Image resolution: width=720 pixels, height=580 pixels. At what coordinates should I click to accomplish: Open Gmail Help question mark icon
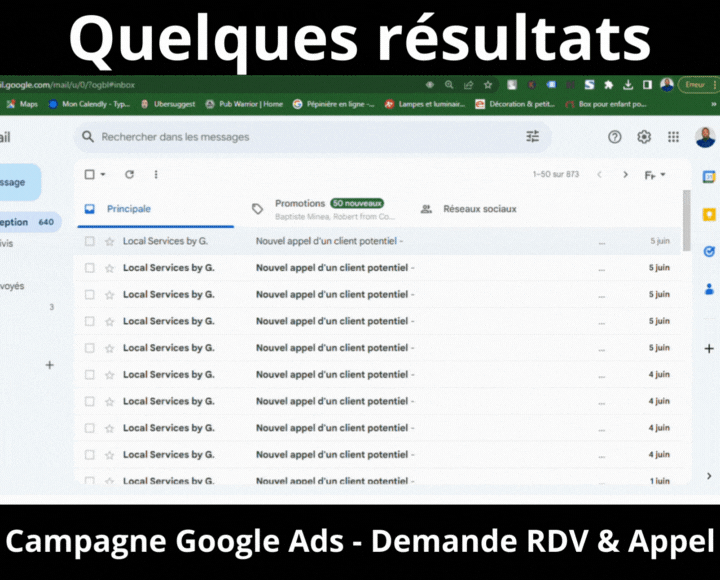point(614,137)
